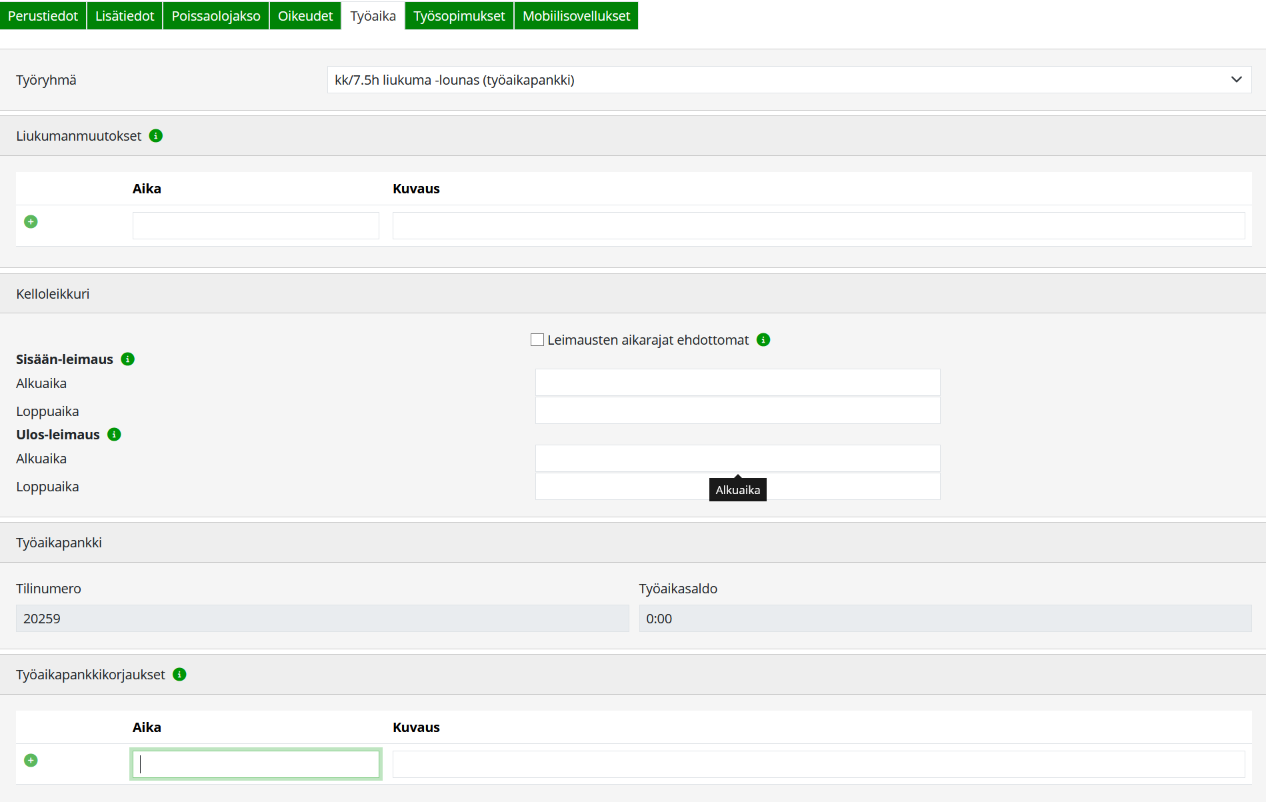Click Ulos-leimaus Alkuaika input field
Image resolution: width=1266 pixels, height=802 pixels.
[738, 458]
